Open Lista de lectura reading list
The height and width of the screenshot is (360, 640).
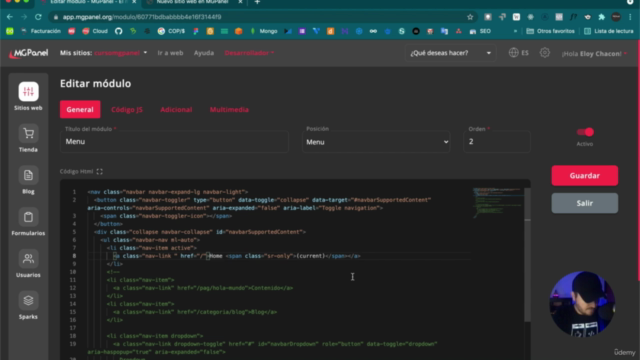[609, 31]
